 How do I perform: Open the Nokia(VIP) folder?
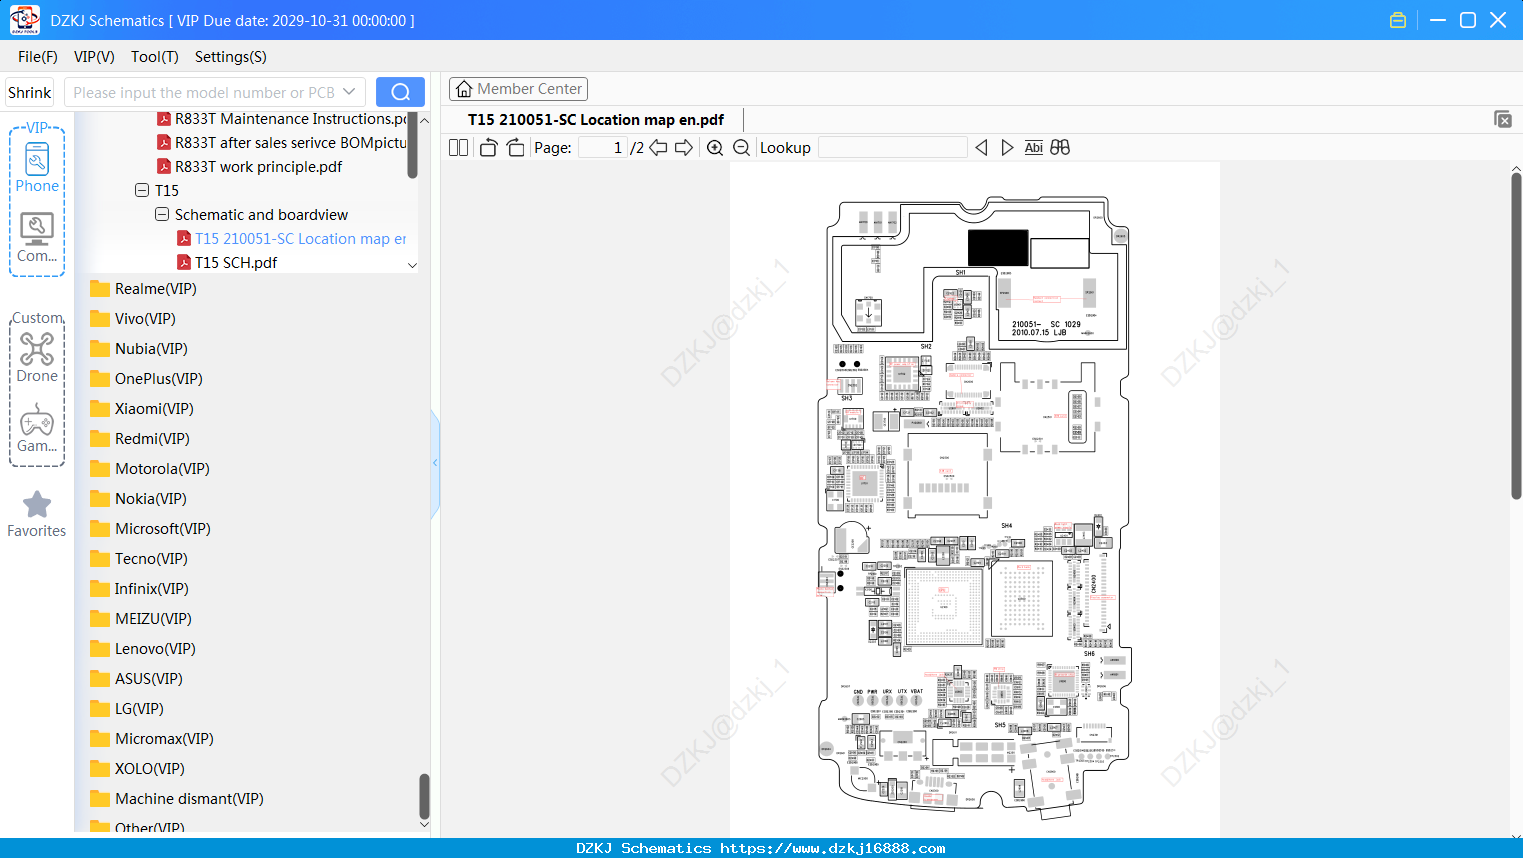(x=138, y=499)
